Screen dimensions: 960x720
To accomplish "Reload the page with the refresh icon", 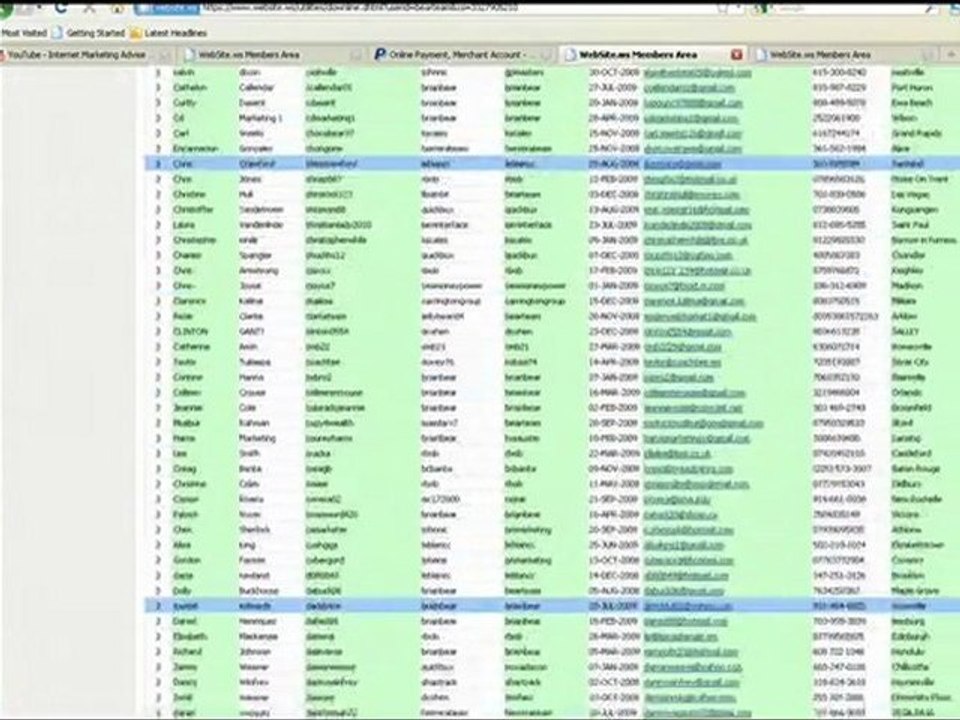I will [61, 8].
